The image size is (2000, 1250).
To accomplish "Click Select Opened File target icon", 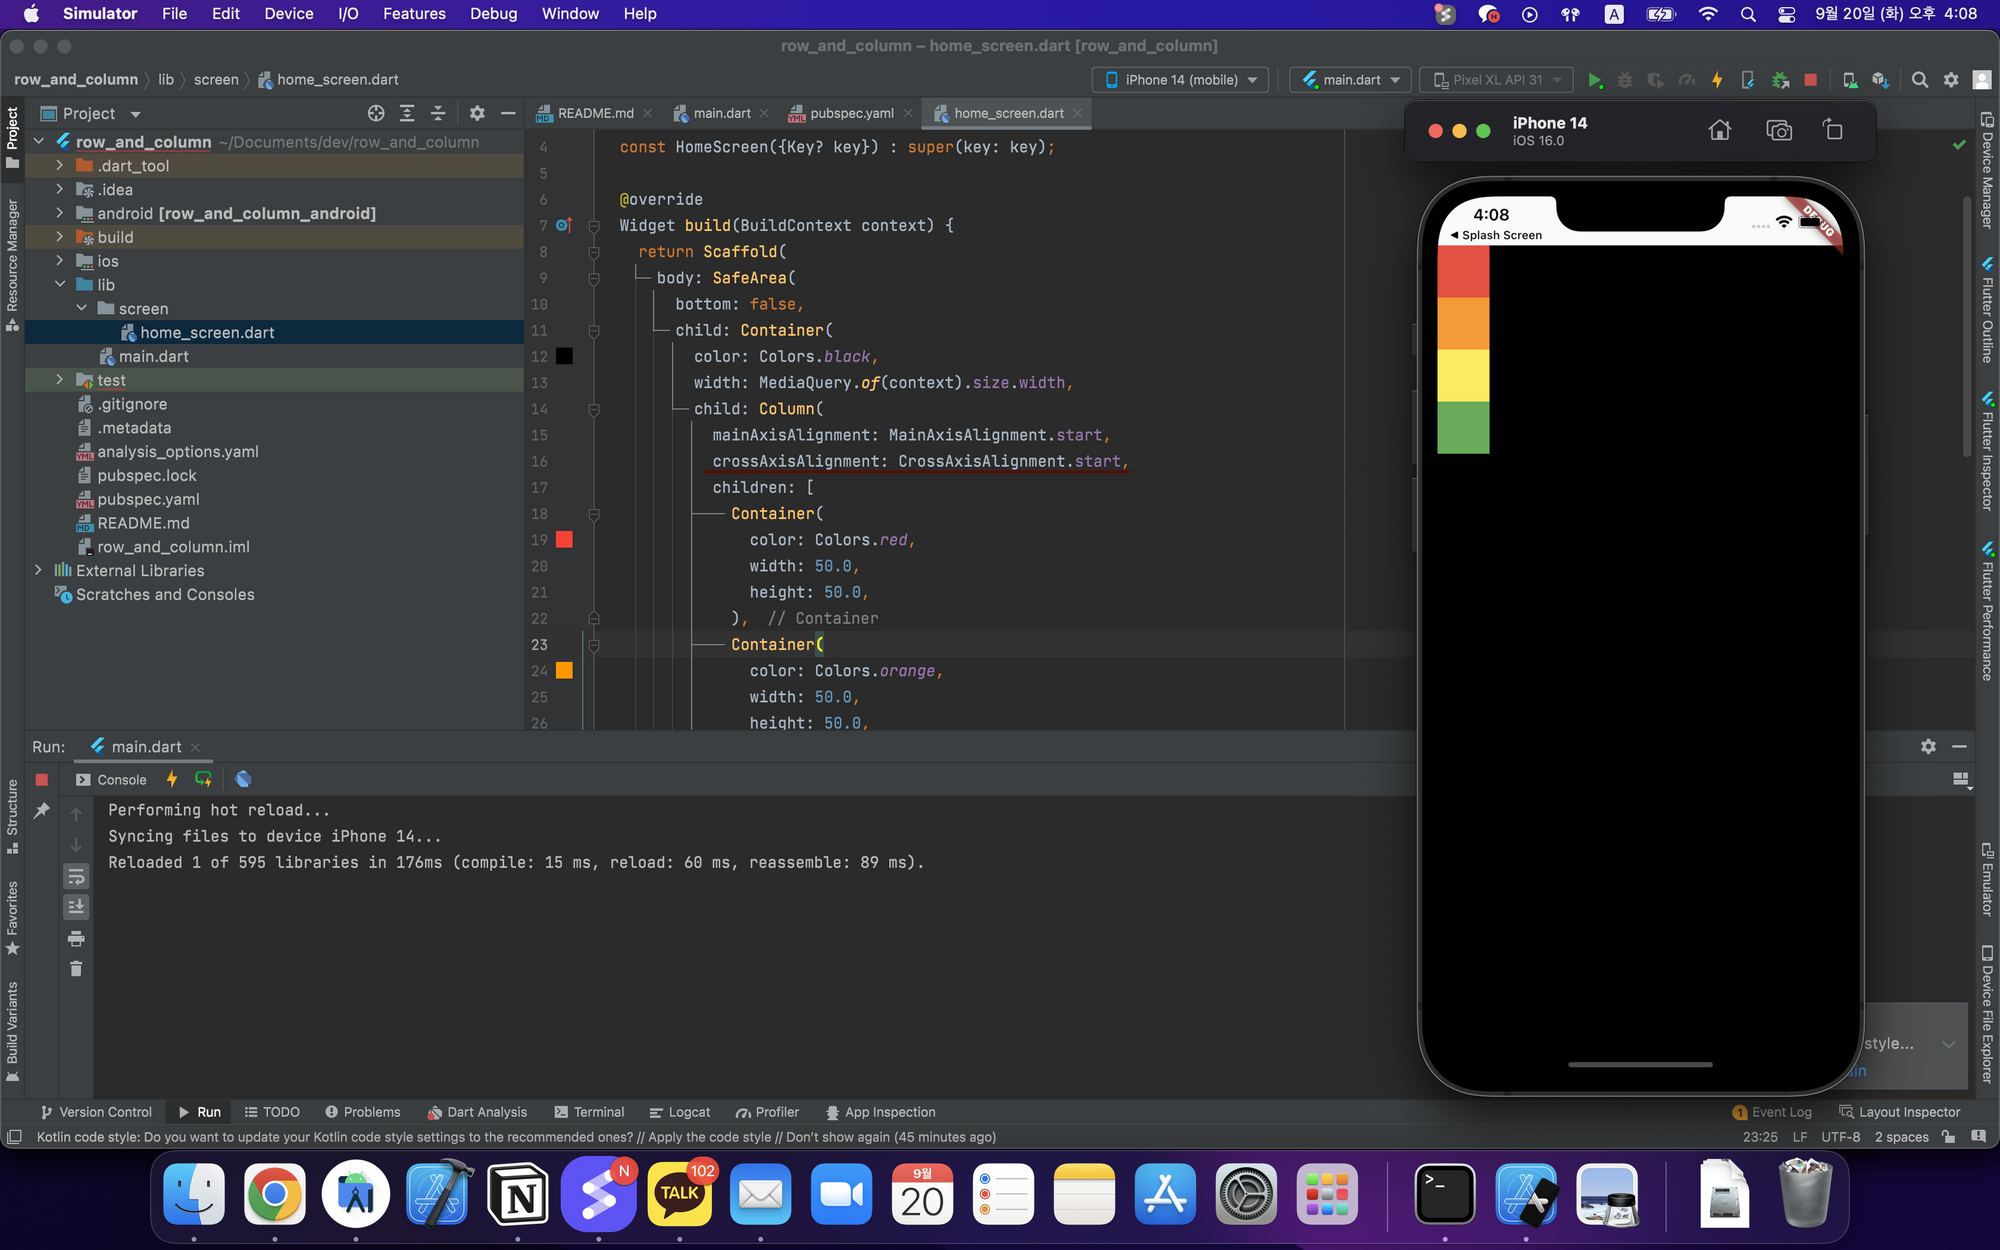I will click(x=375, y=113).
